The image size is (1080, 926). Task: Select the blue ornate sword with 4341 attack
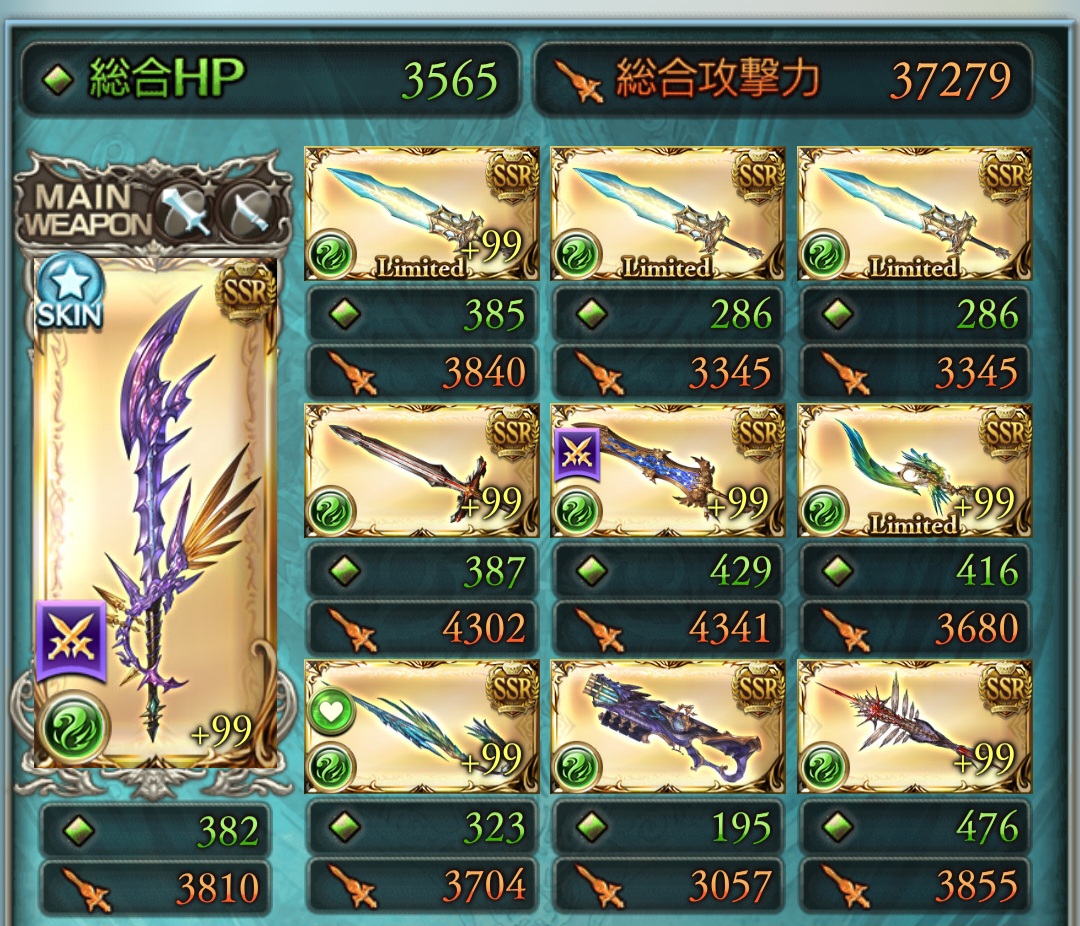pos(667,471)
